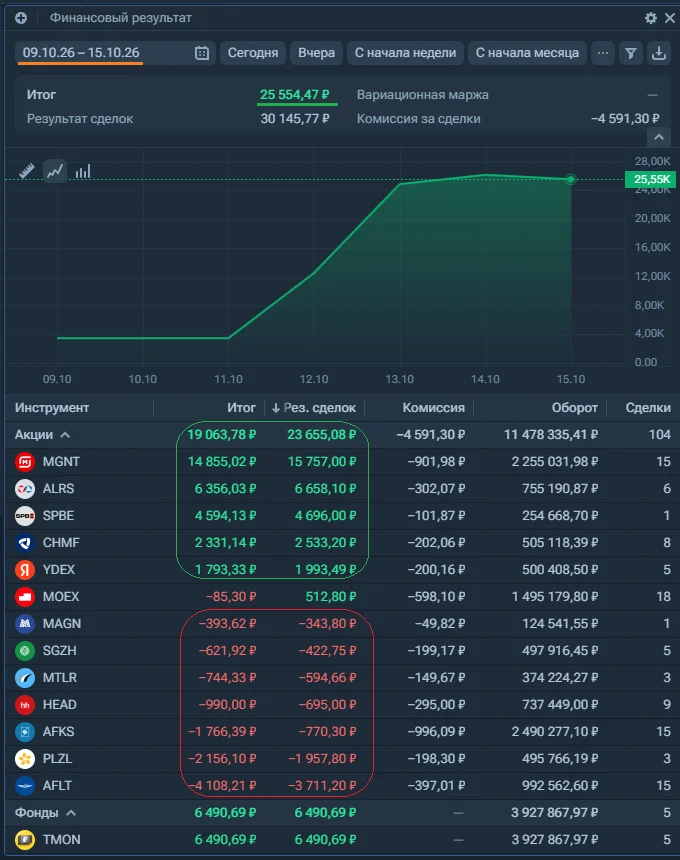Click the add widget plus icon
The image size is (680, 860).
[21, 18]
